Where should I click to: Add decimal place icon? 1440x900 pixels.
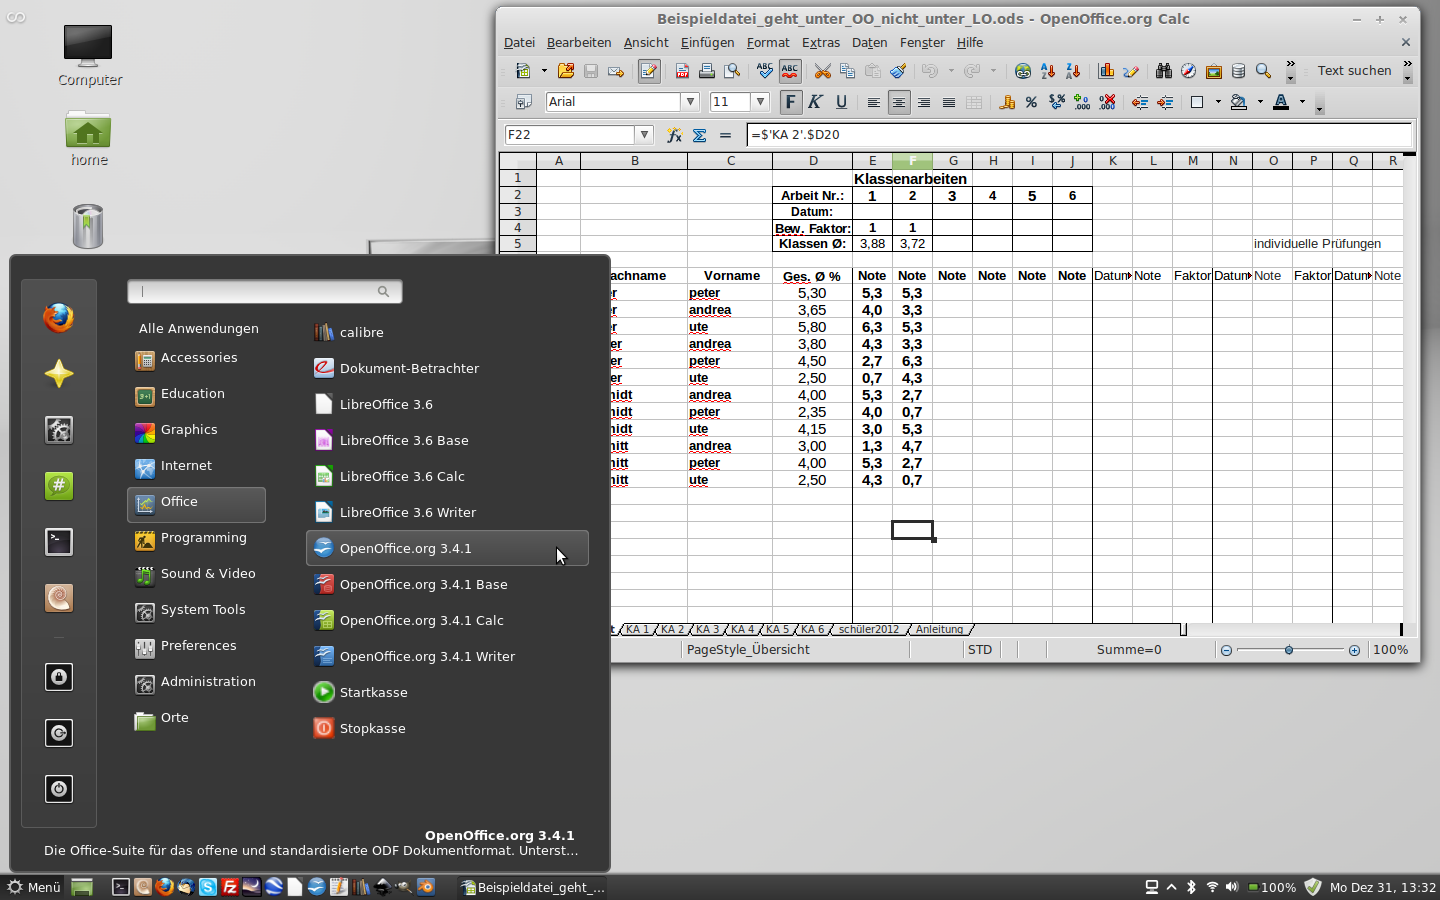coord(1082,102)
